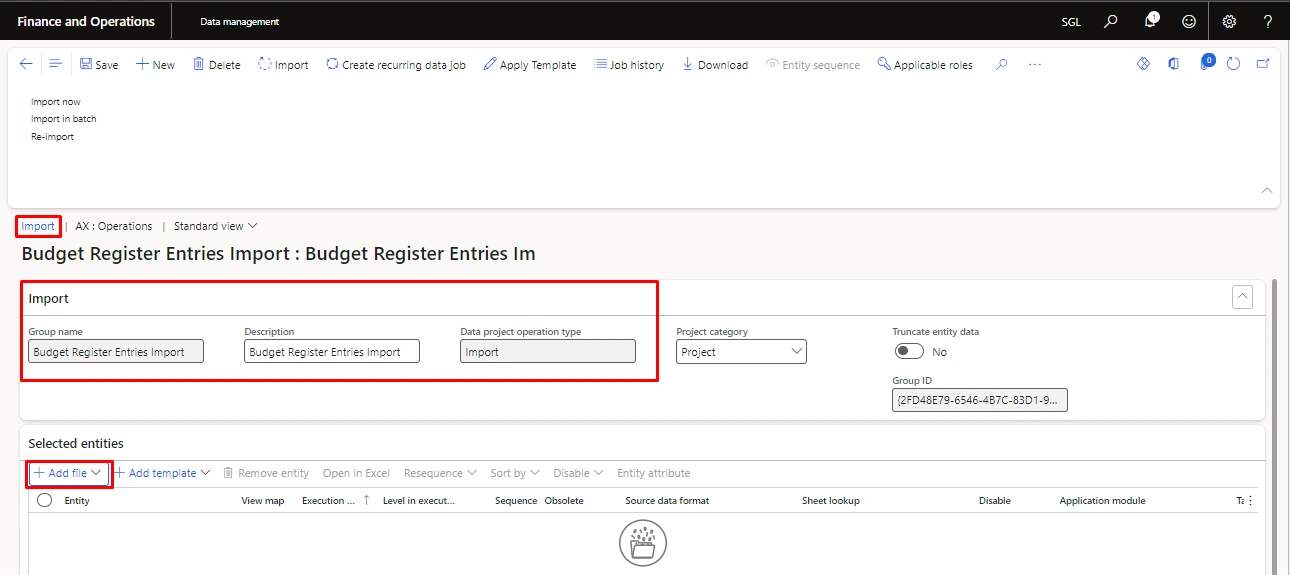
Task: Click the Group ID field
Action: (x=980, y=400)
